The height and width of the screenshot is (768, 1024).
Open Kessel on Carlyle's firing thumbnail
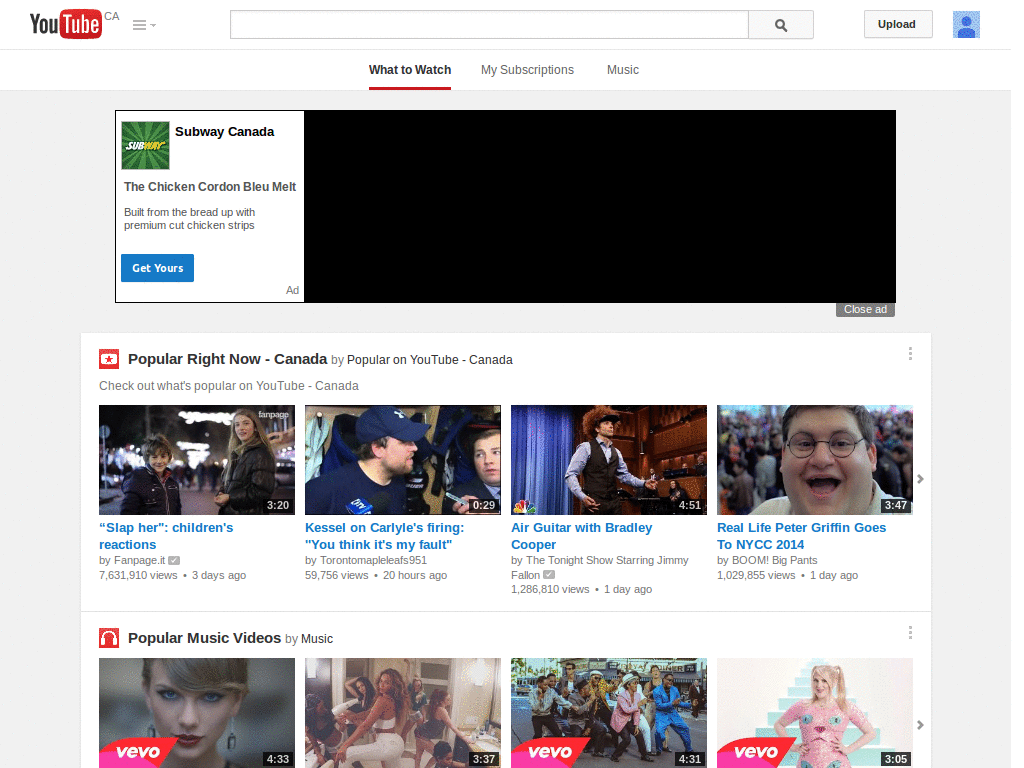coord(402,460)
